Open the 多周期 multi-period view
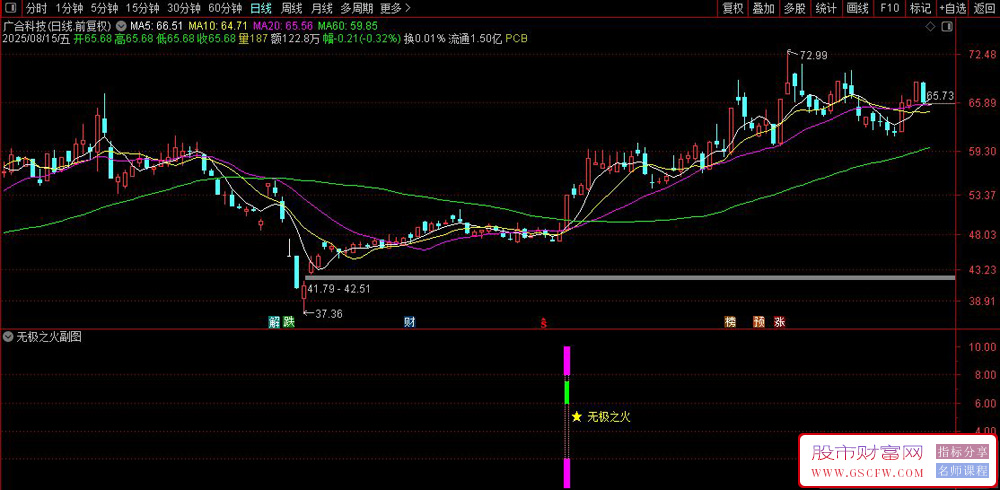The image size is (1000, 490). [x=357, y=8]
